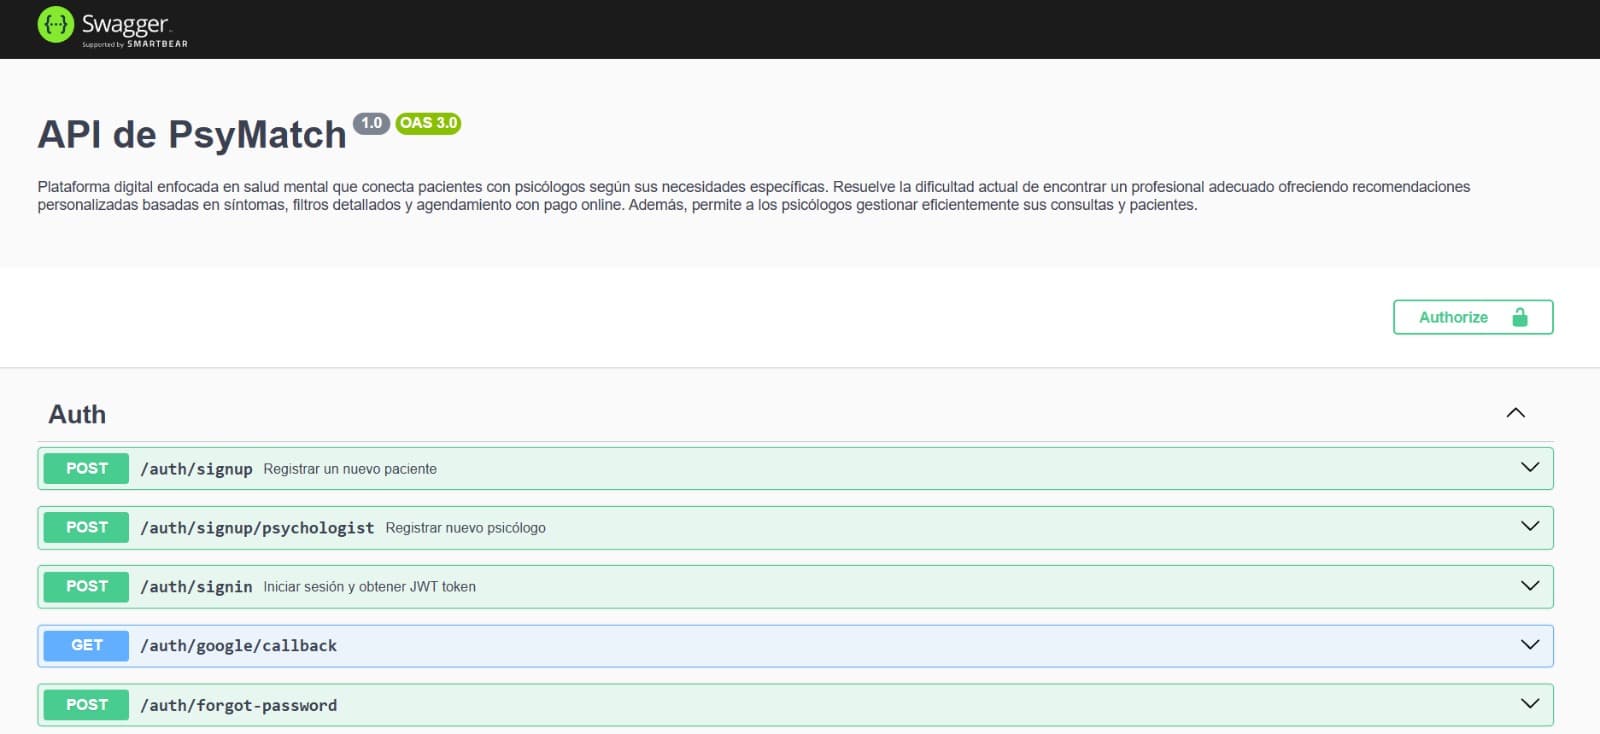
Task: Click the 'Registrar nuevo psicólogo' description
Action: 465,528
